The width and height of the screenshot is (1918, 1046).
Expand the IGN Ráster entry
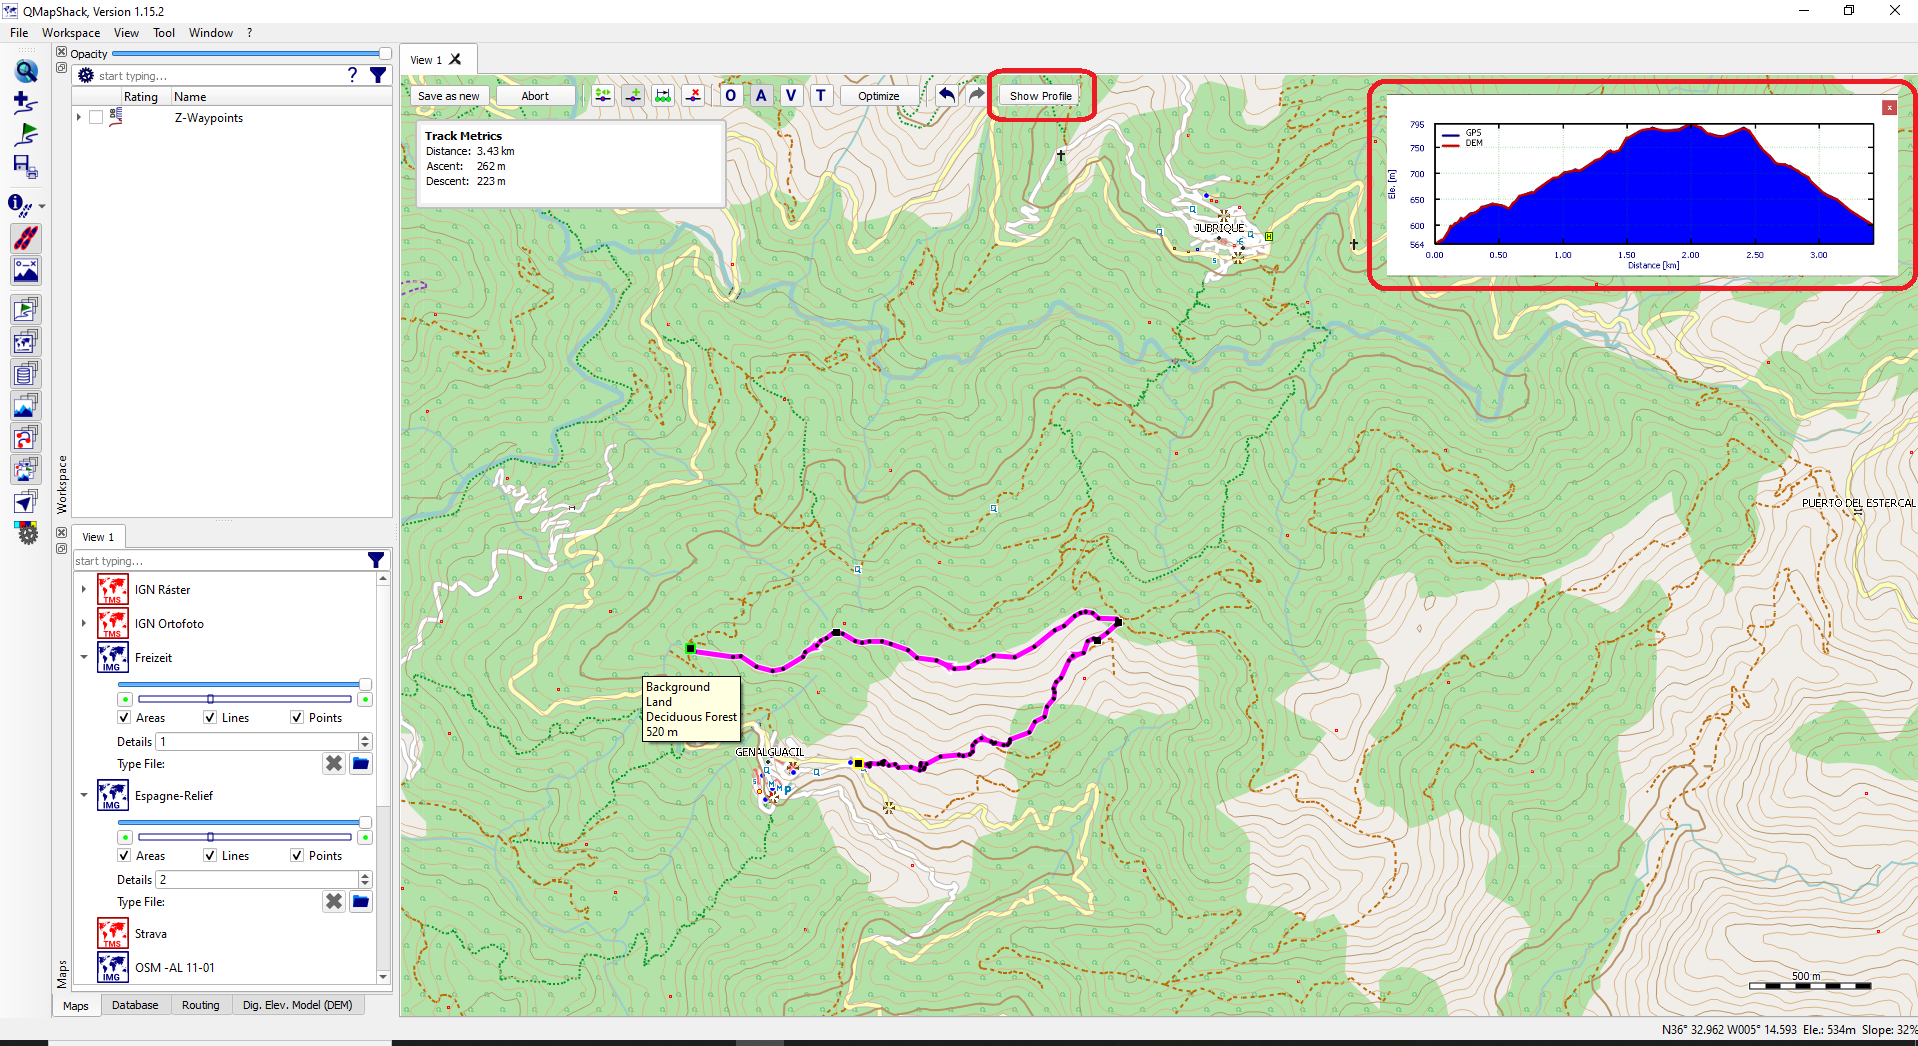pos(84,589)
